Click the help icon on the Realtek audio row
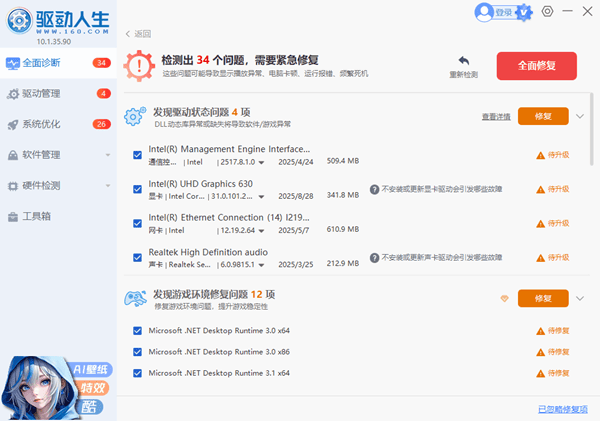Viewport: 600px width, 421px height. click(373, 257)
